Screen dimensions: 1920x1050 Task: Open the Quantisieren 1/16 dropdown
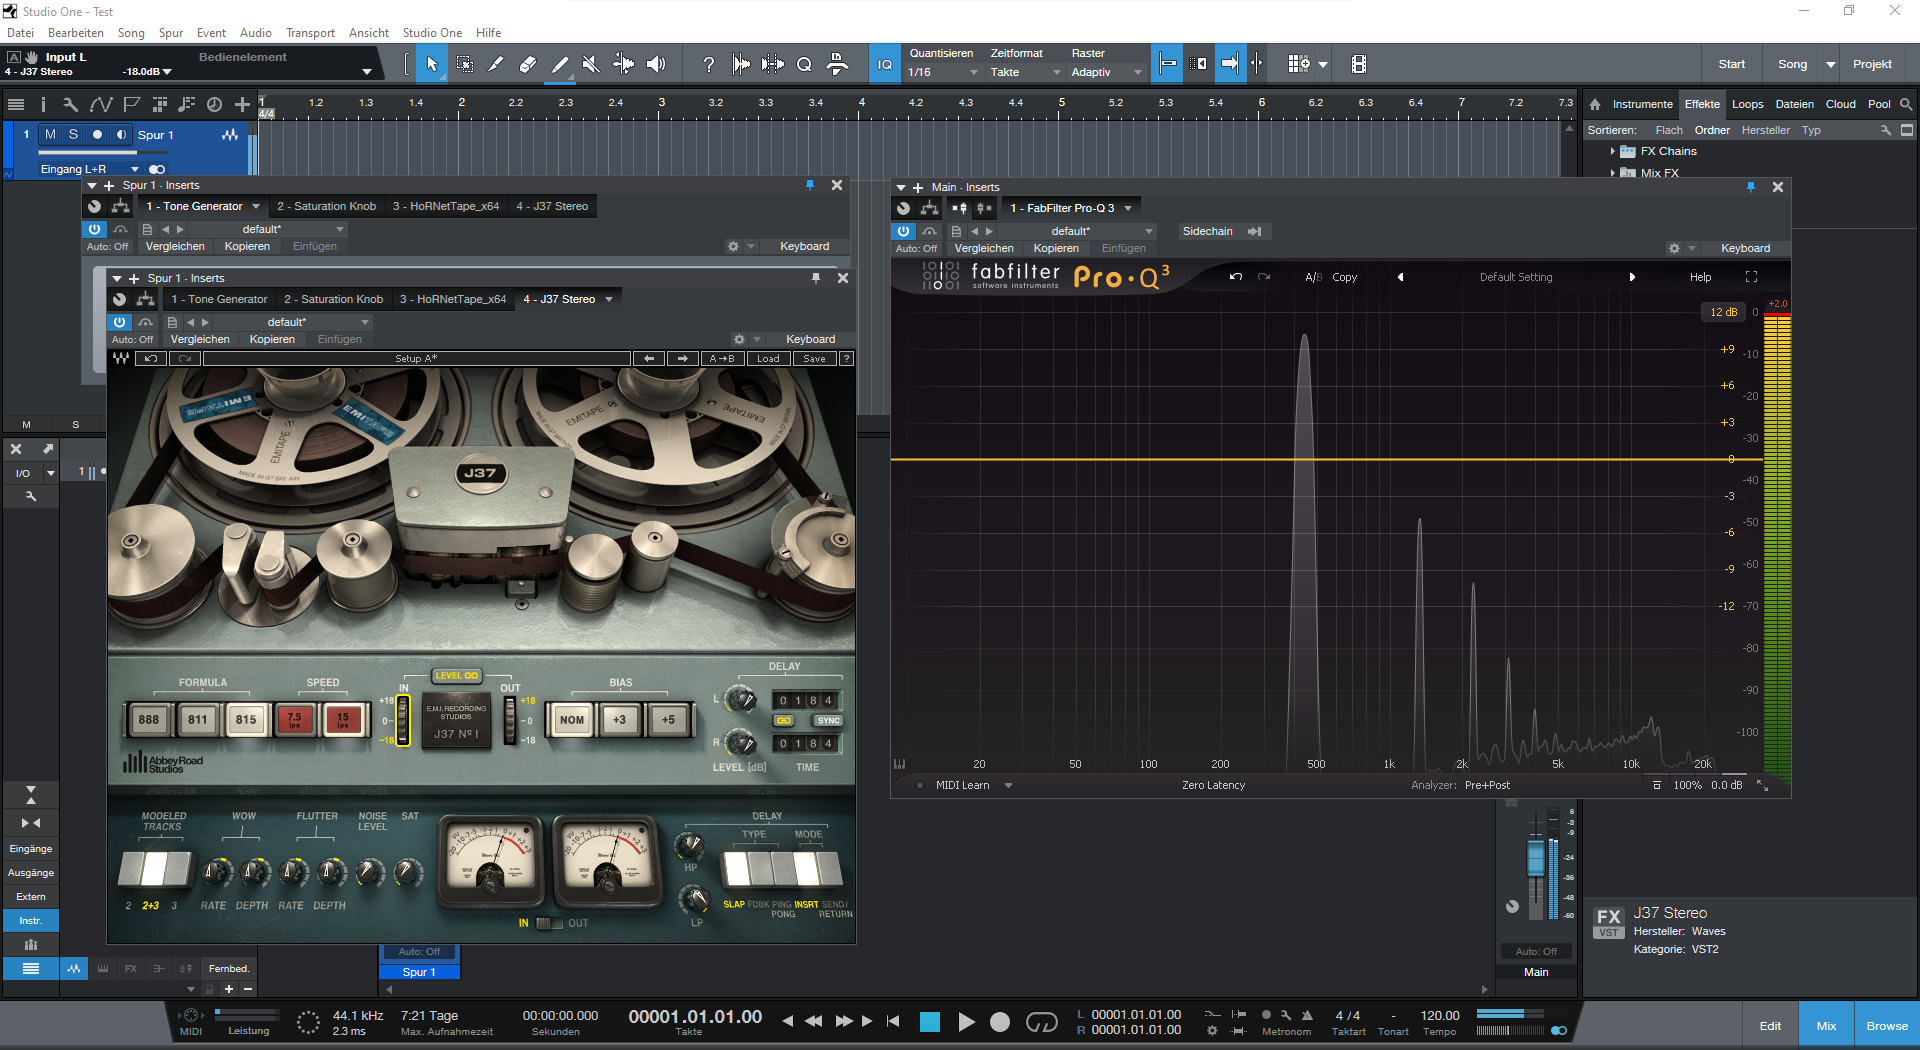coord(943,72)
